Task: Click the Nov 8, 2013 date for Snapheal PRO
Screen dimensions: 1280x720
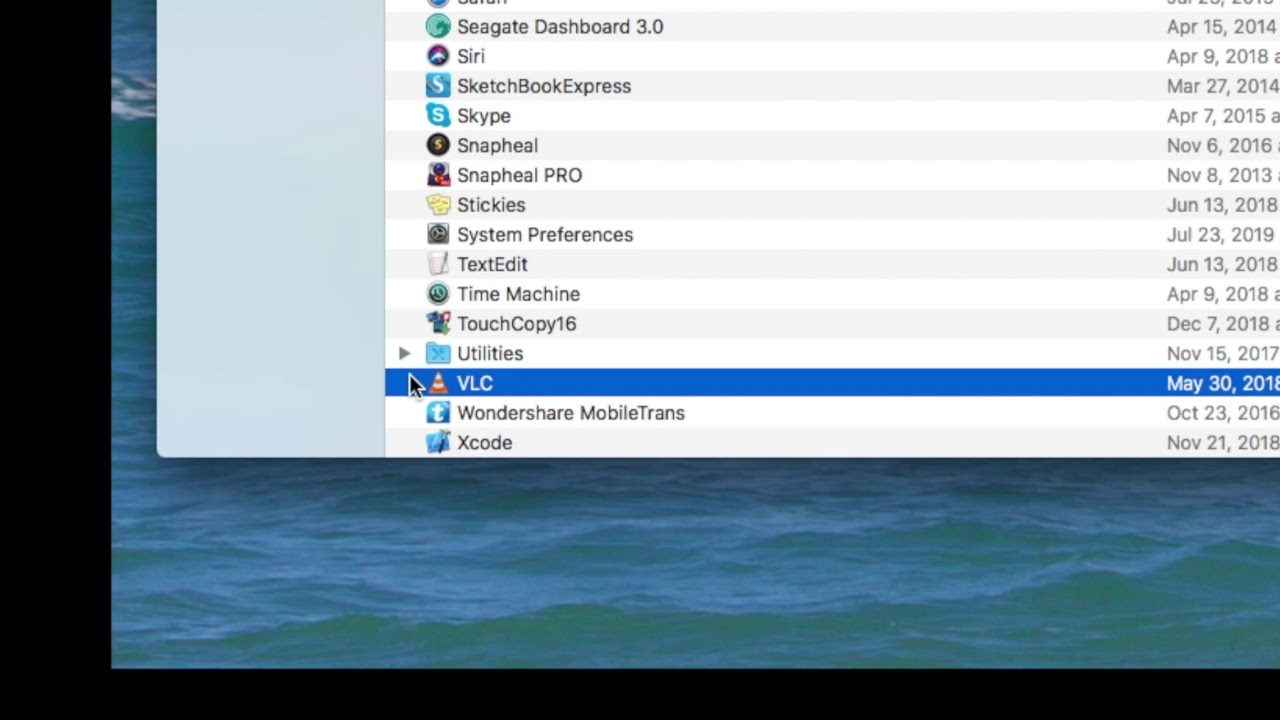Action: pos(1223,175)
